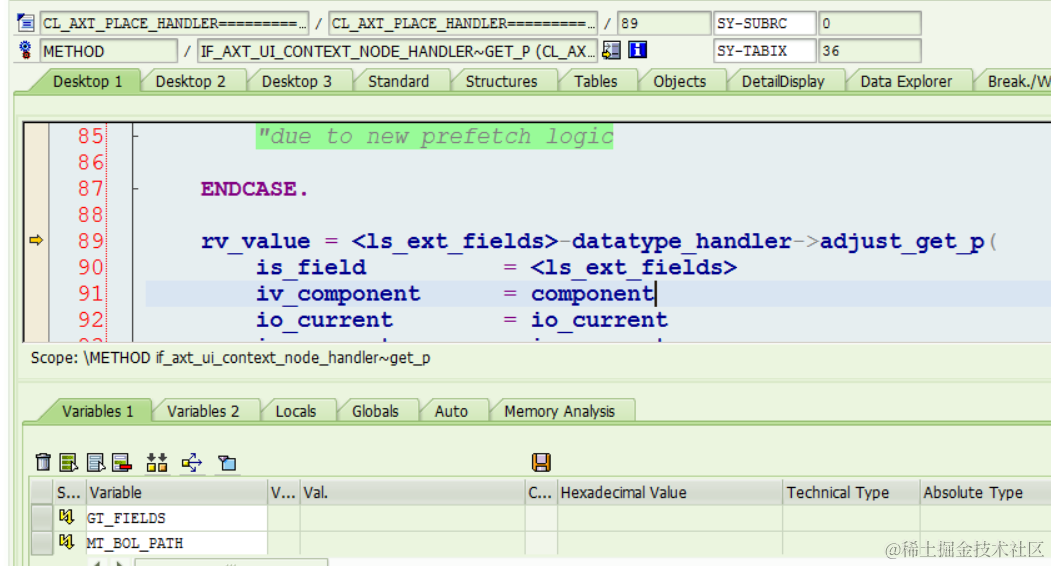Viewport: 1051px width, 566px height.
Task: Open the Memory Analysis tab
Action: pyautogui.click(x=560, y=411)
